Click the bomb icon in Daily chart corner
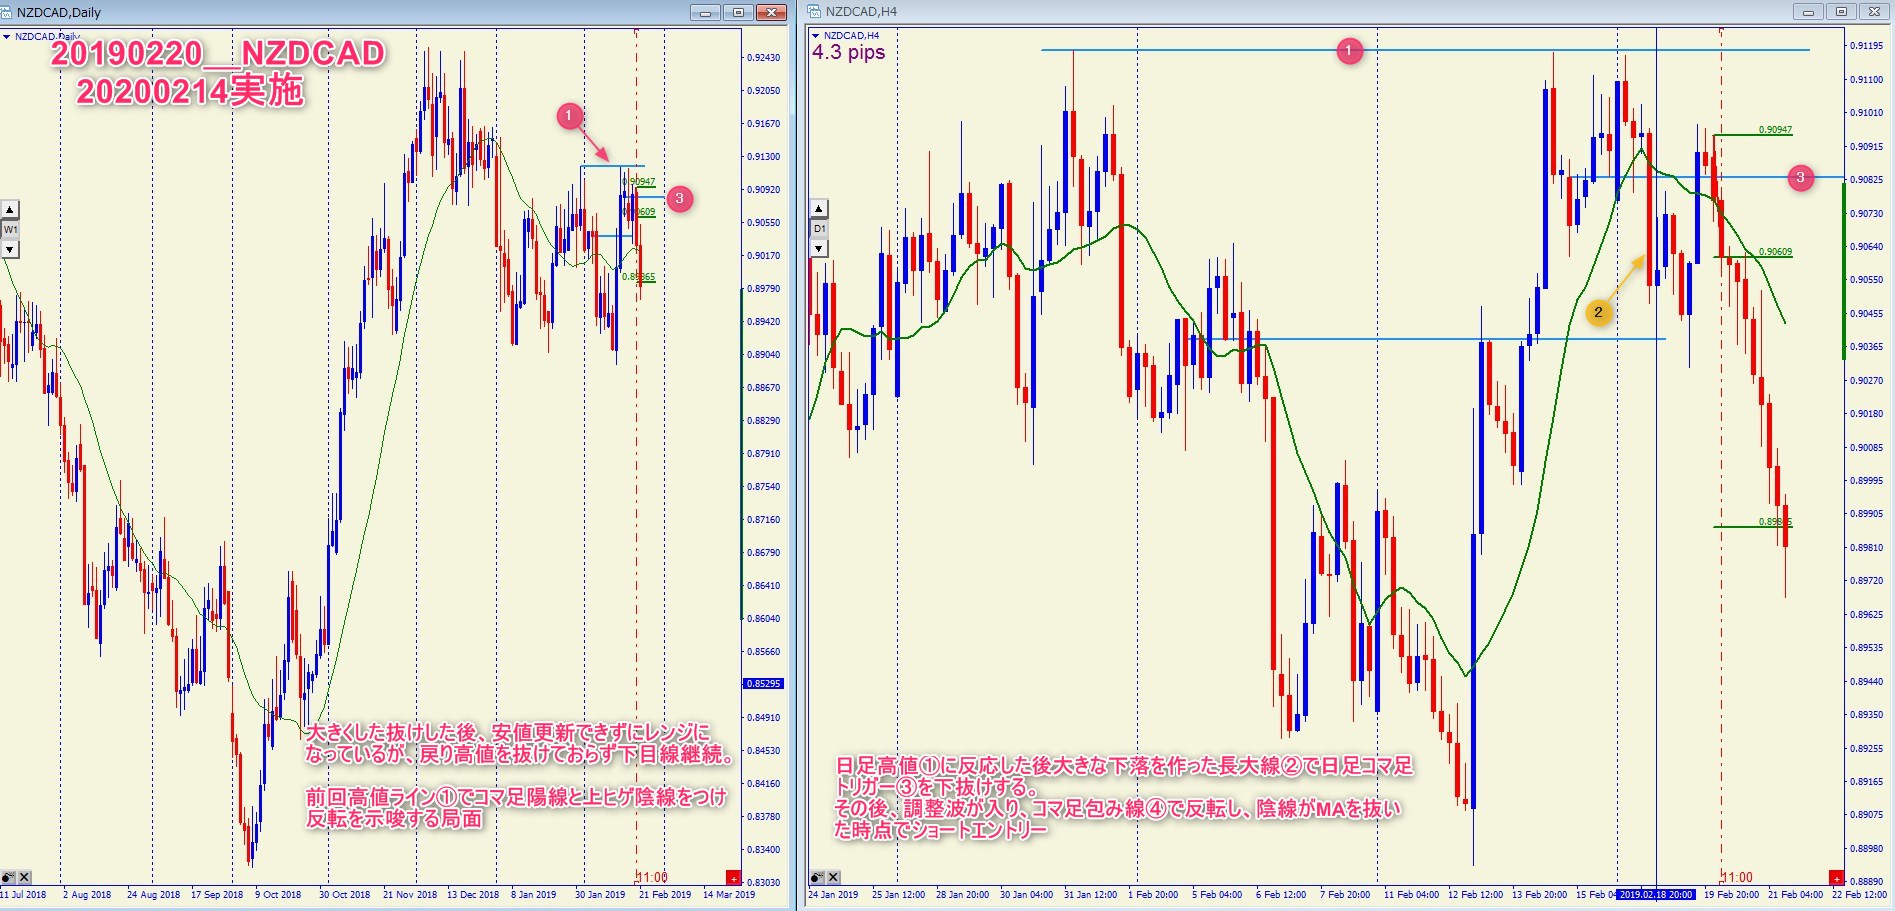Screen dimensions: 1895x911 (8, 877)
